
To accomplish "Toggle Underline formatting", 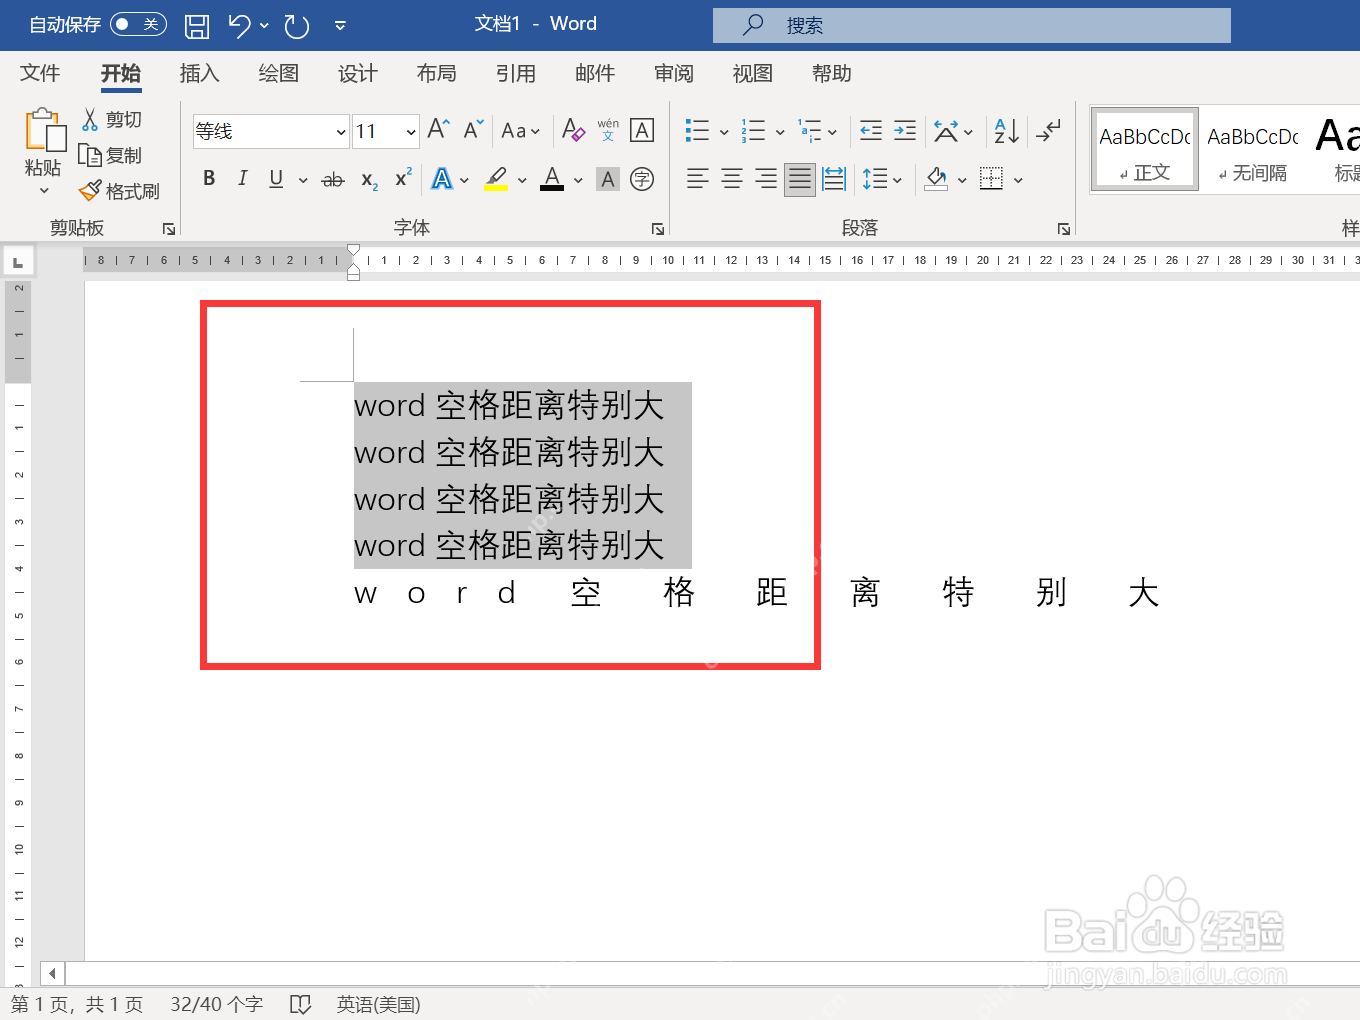I will 276,179.
